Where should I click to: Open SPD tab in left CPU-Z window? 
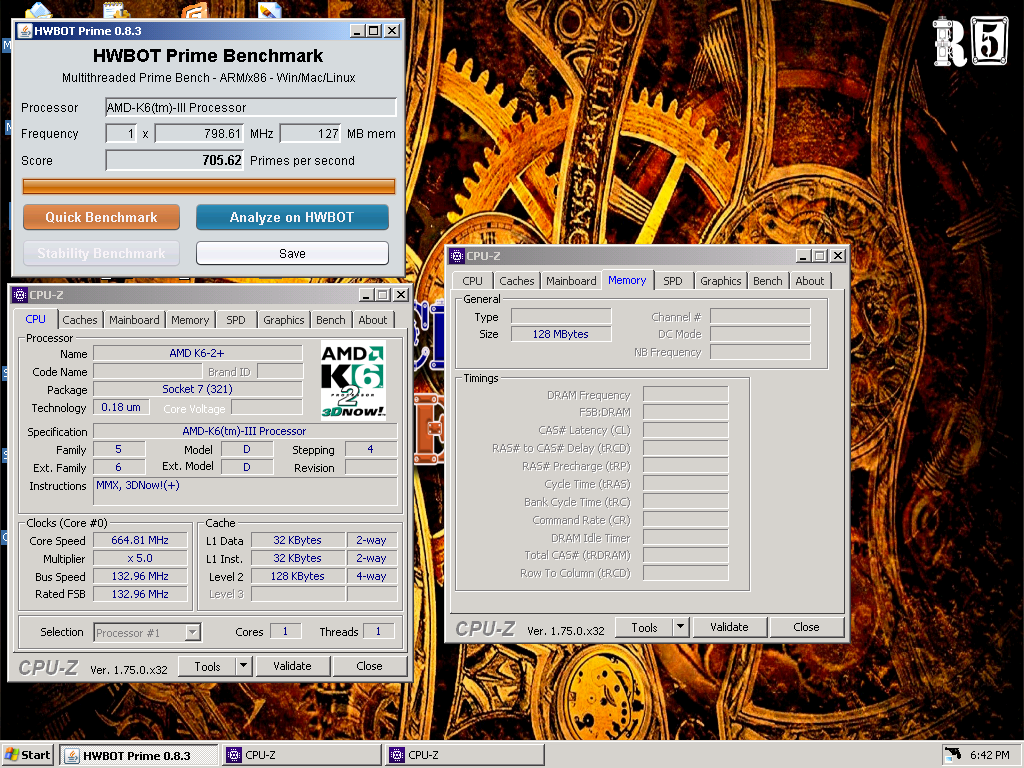tap(236, 320)
